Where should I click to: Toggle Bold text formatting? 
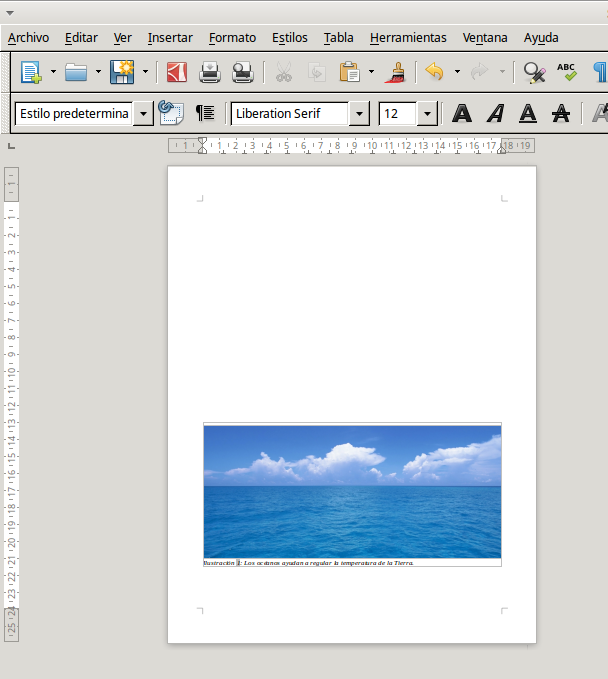(x=462, y=114)
